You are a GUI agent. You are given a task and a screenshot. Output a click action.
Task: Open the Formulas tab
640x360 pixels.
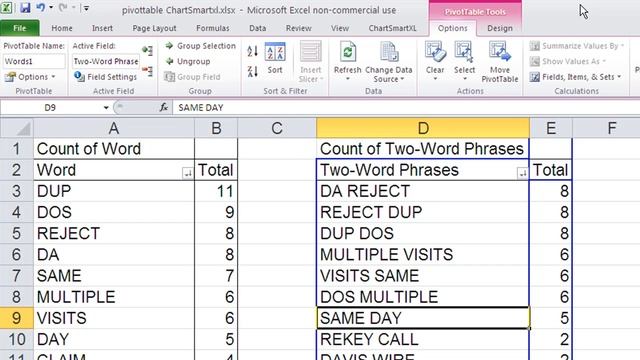pos(213,28)
